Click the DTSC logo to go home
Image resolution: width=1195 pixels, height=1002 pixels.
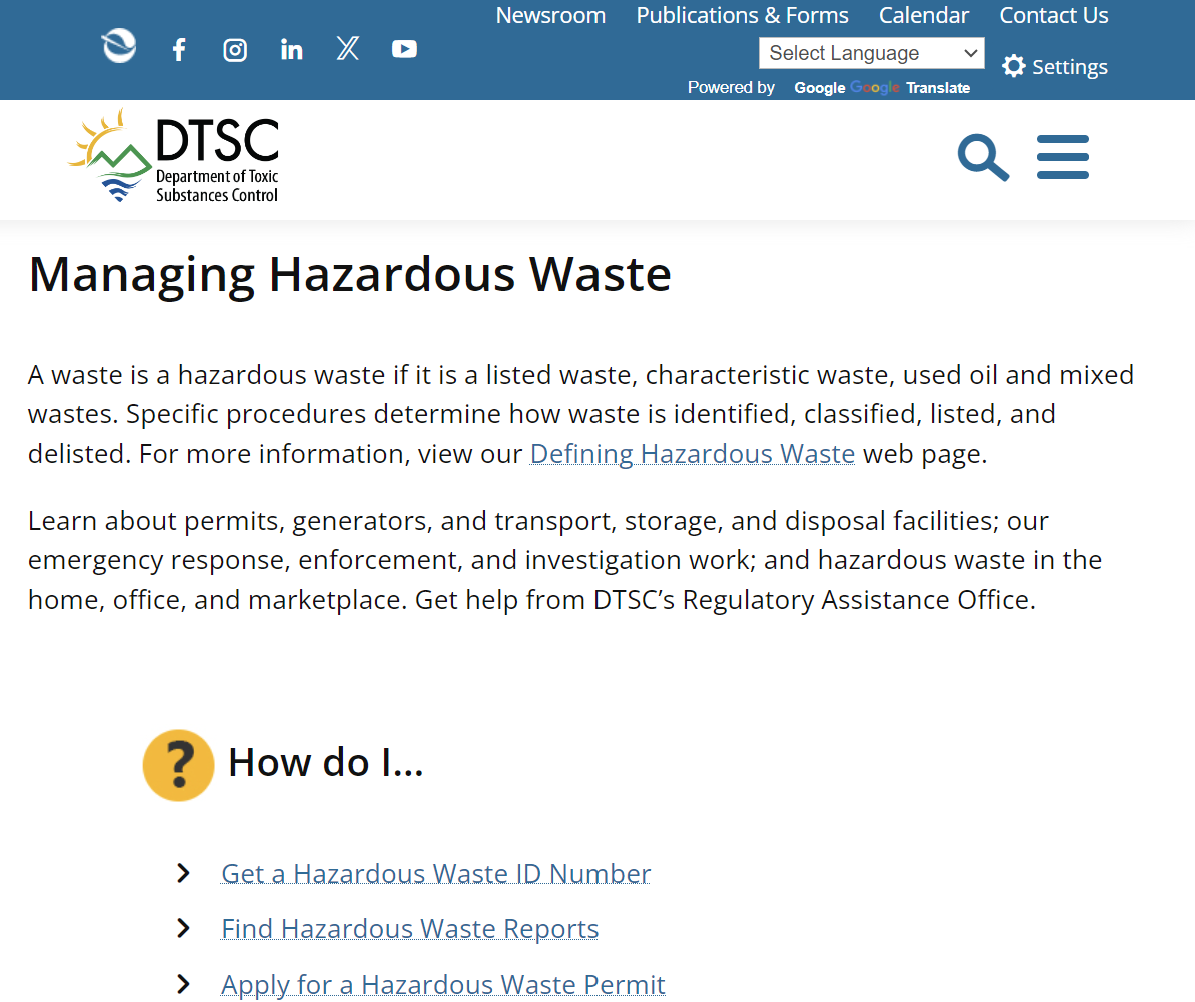tap(175, 157)
